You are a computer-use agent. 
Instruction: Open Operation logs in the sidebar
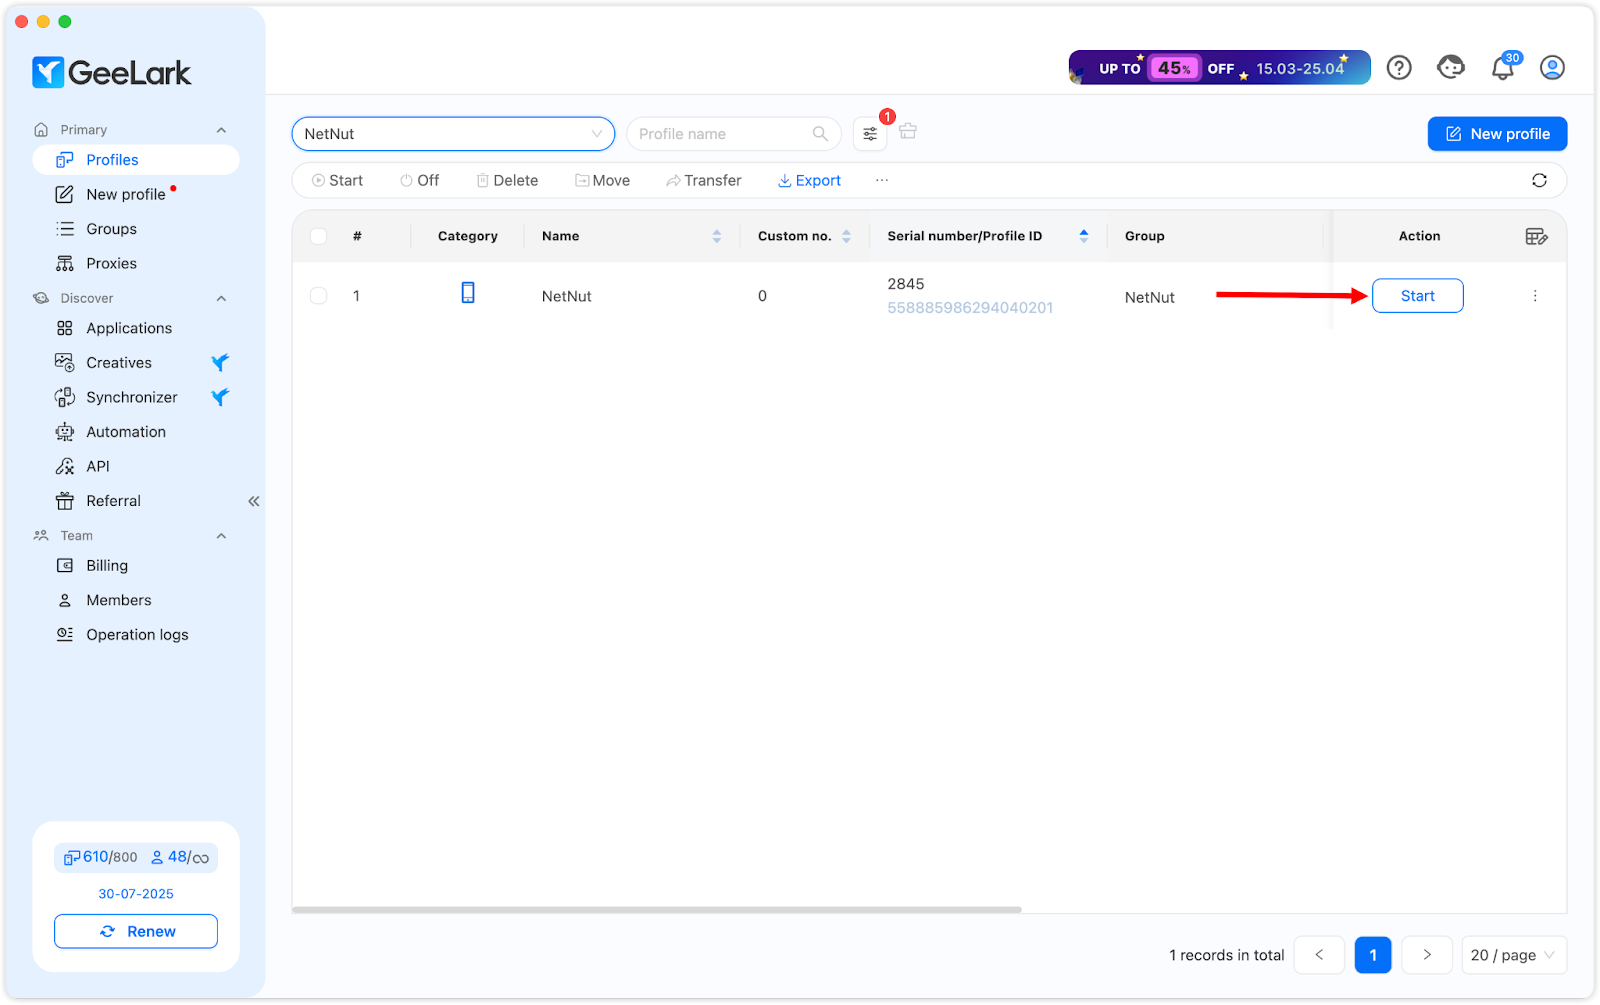click(x=136, y=635)
